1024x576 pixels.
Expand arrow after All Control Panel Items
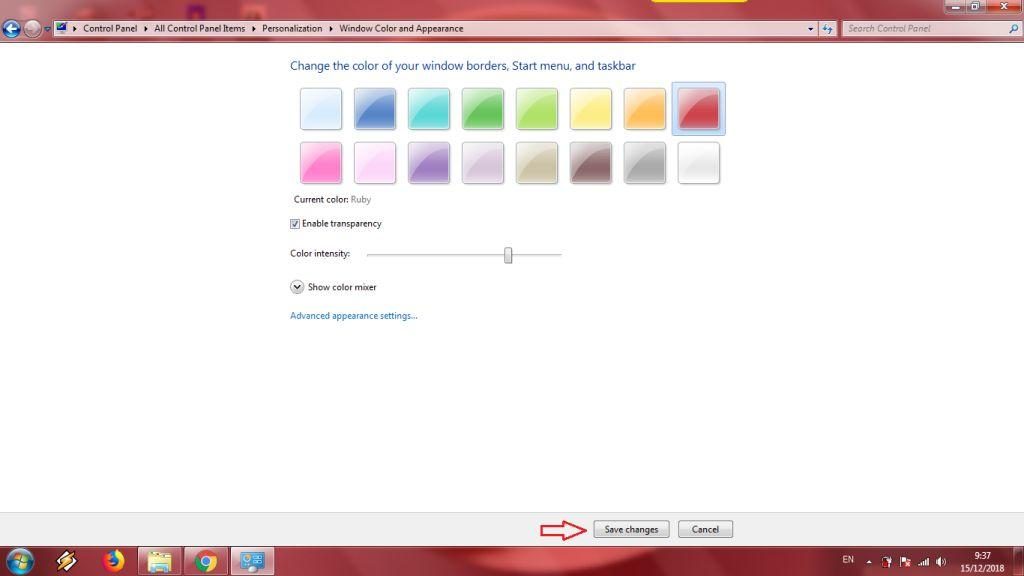click(253, 29)
